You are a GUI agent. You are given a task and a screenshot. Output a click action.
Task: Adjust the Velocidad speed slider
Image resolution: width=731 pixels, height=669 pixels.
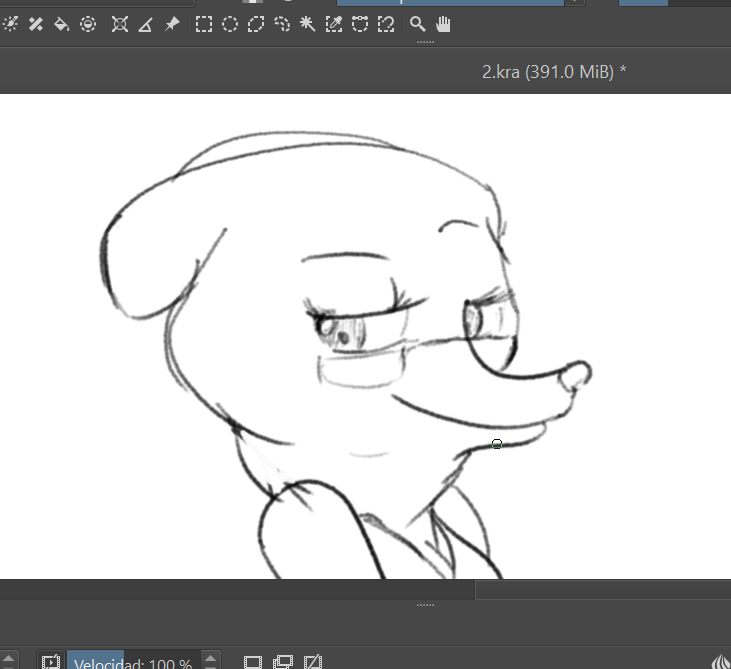click(133, 662)
